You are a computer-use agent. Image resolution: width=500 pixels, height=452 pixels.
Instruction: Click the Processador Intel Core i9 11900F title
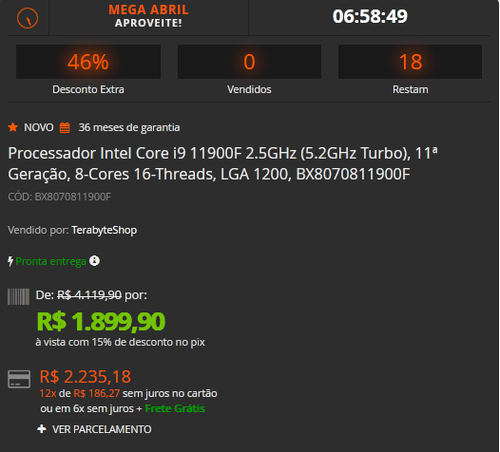223,164
